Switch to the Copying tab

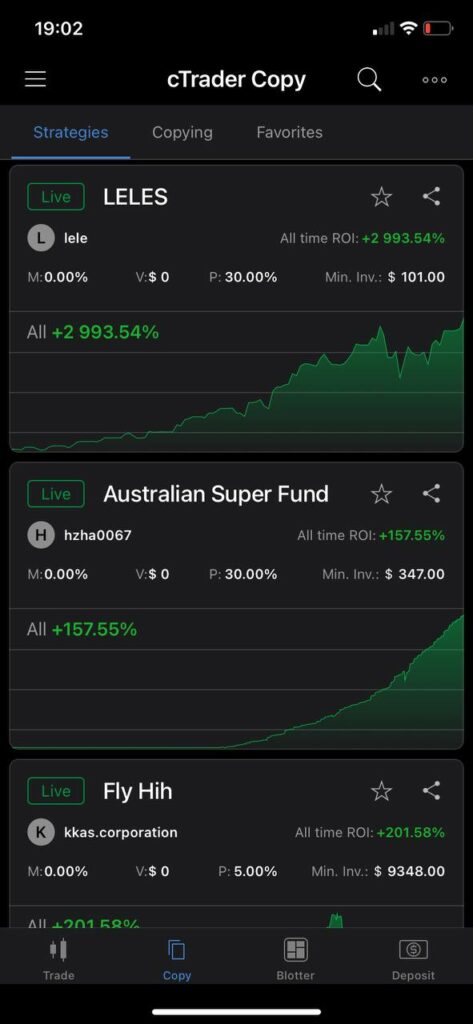click(182, 133)
